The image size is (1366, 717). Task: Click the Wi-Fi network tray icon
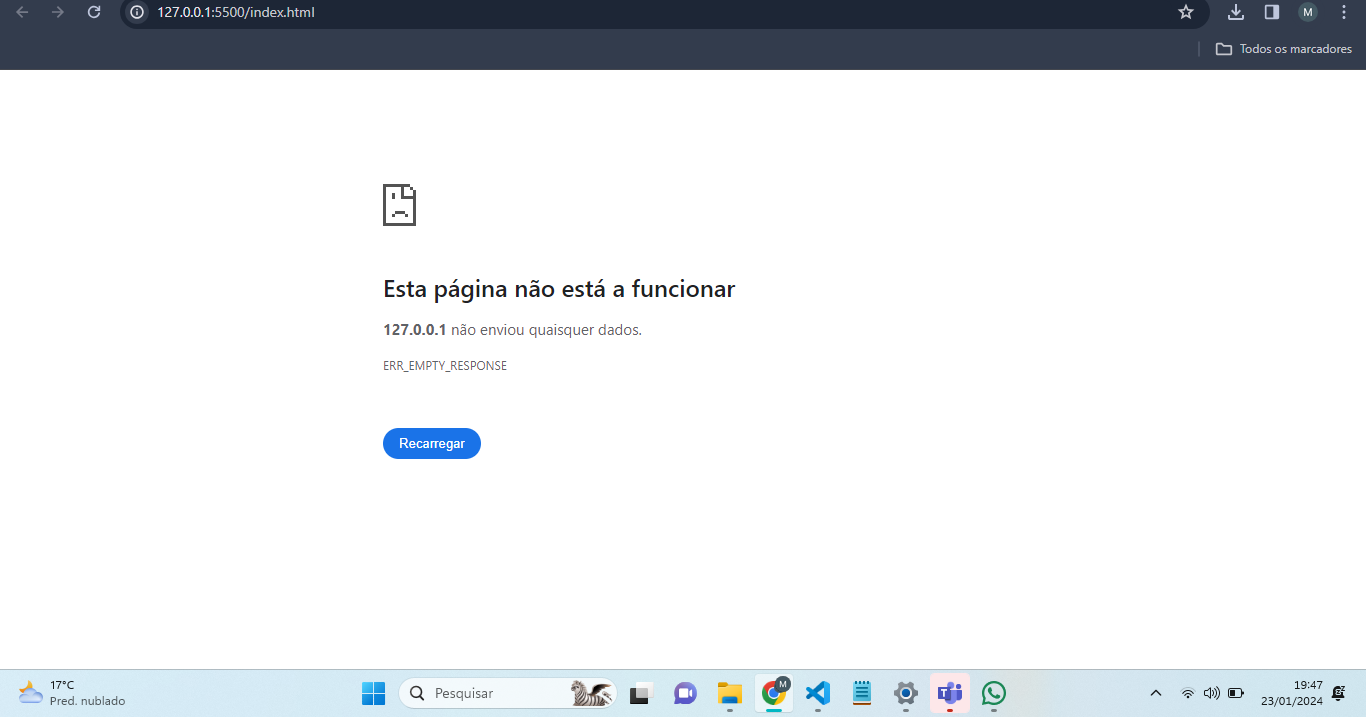[1188, 693]
